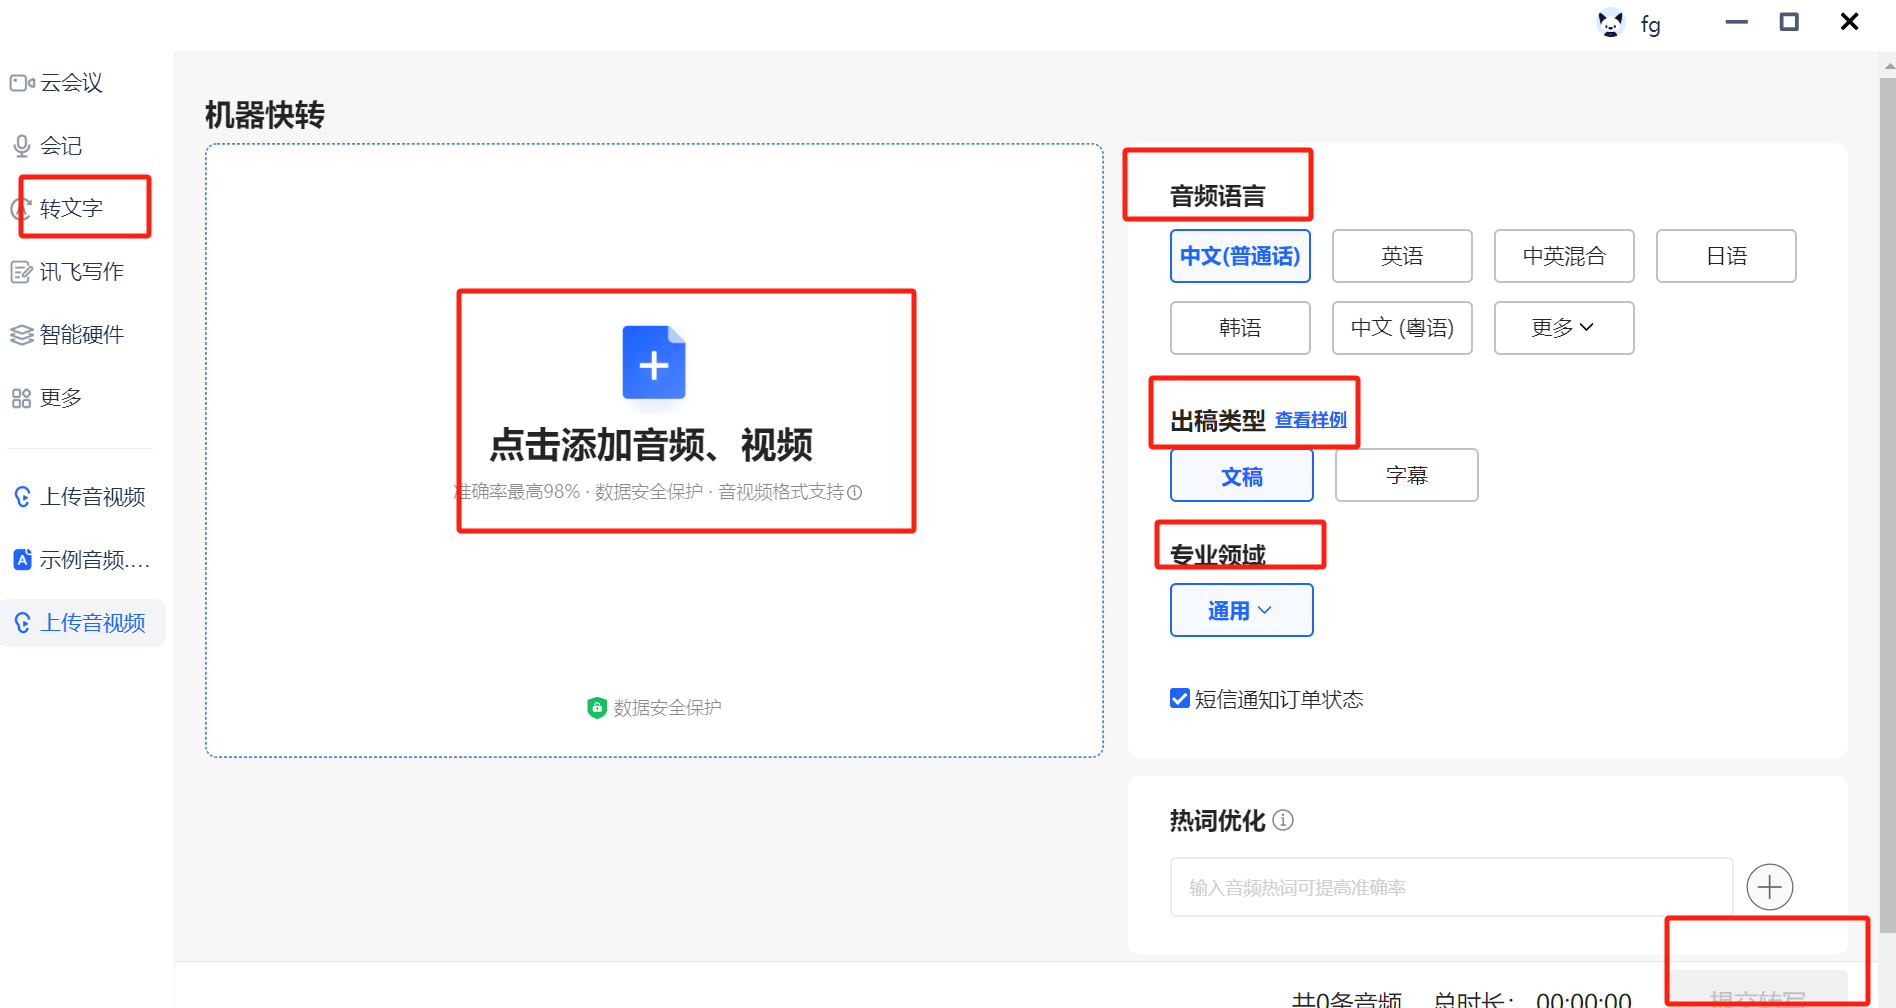Screen dimensions: 1896x1008
Task: Click the 讯飞写作 edit icon
Action: click(x=22, y=272)
